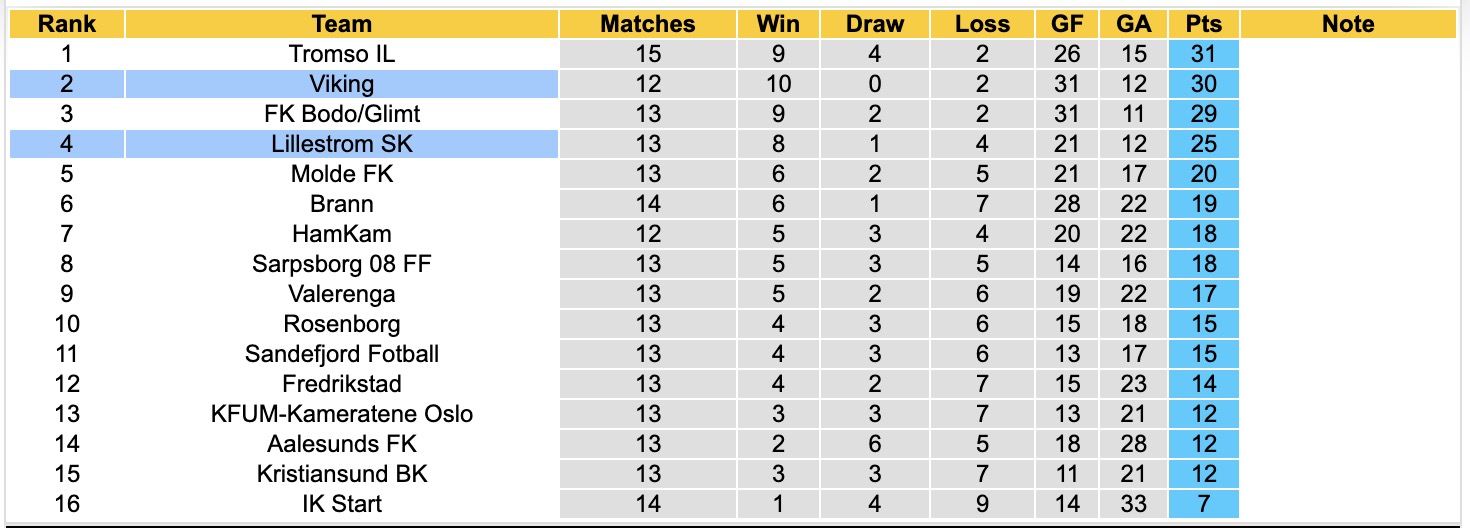Click the Brann team name
The height and width of the screenshot is (528, 1470).
341,204
